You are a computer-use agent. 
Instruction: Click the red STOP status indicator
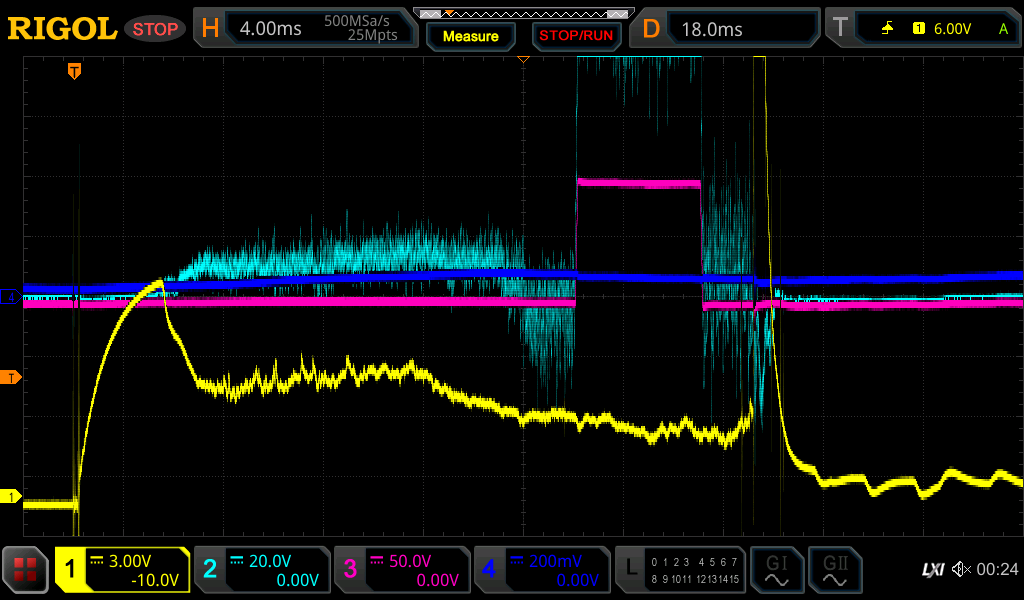155,29
